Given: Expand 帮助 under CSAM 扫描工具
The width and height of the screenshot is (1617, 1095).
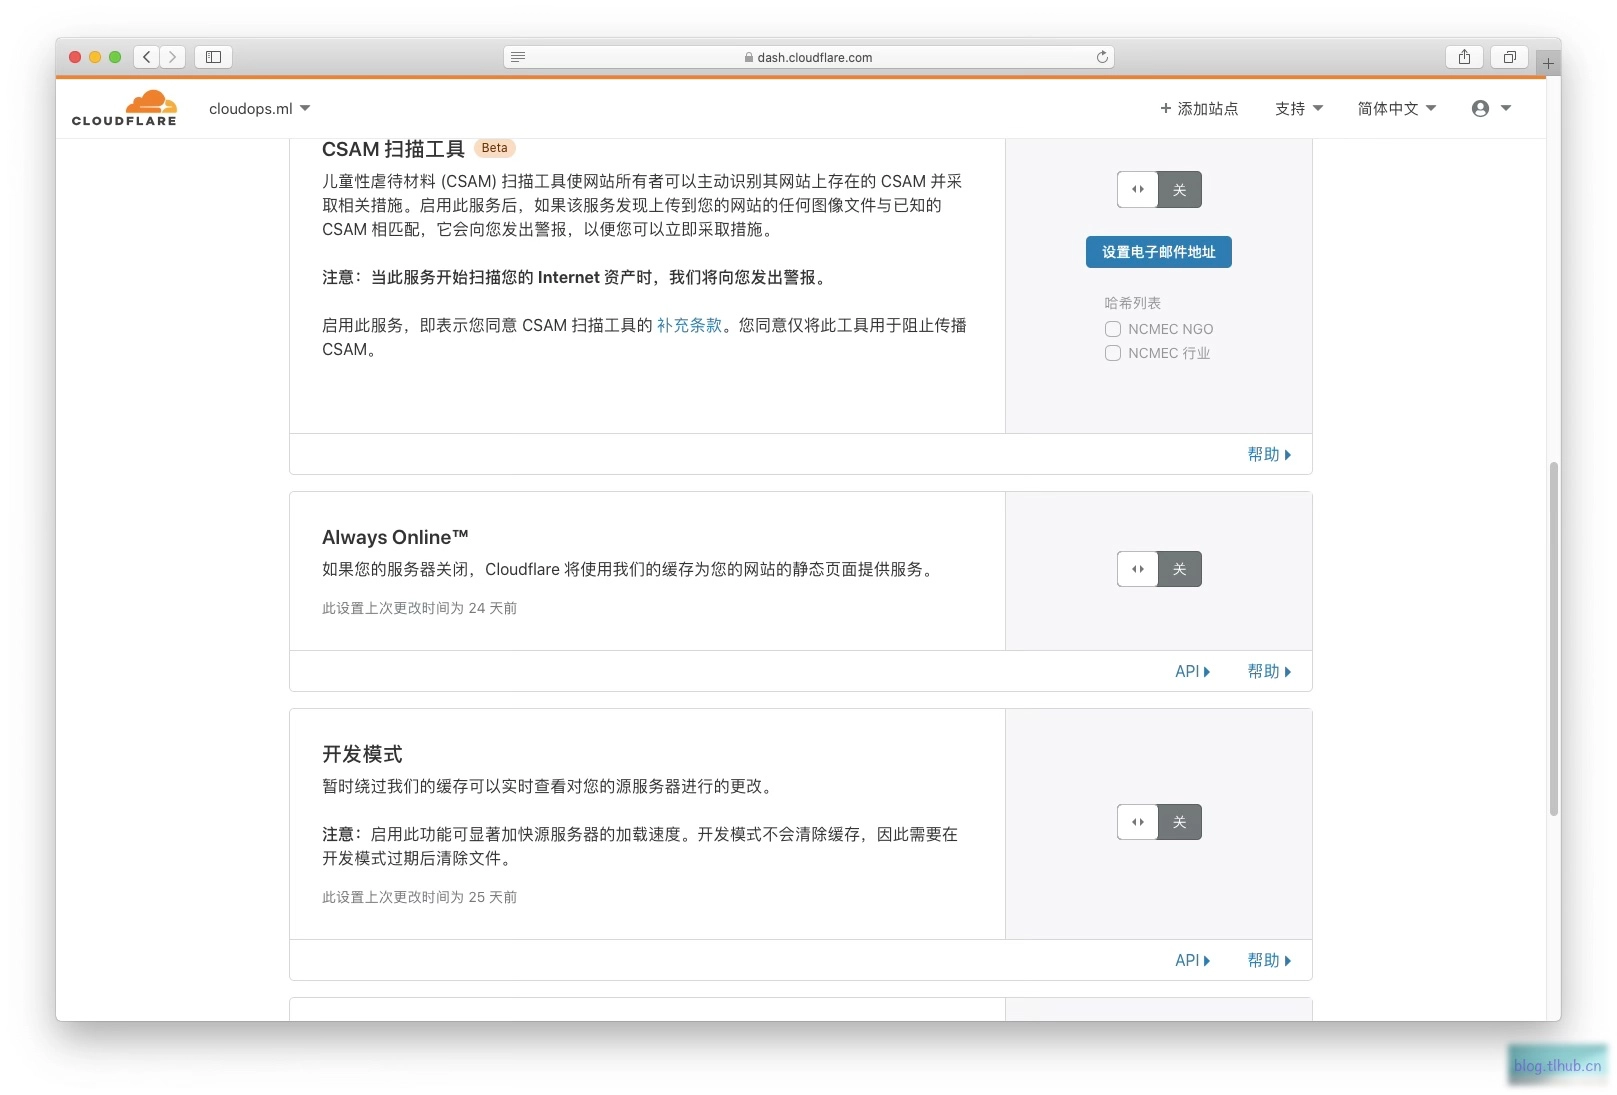Looking at the screenshot, I should pos(1269,454).
